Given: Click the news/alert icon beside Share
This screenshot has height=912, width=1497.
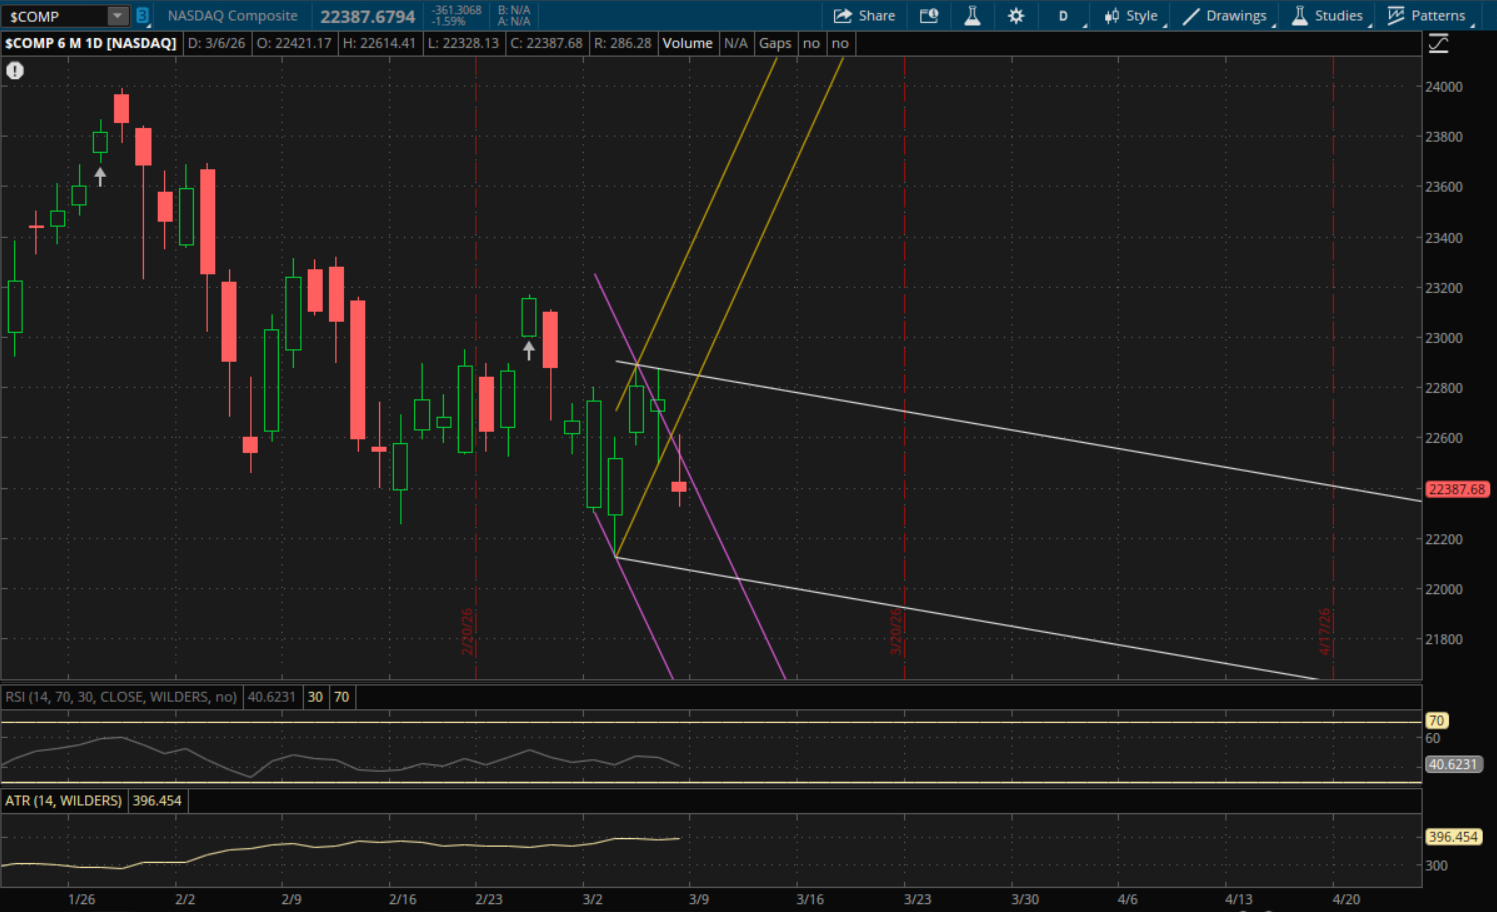Looking at the screenshot, I should [x=929, y=16].
